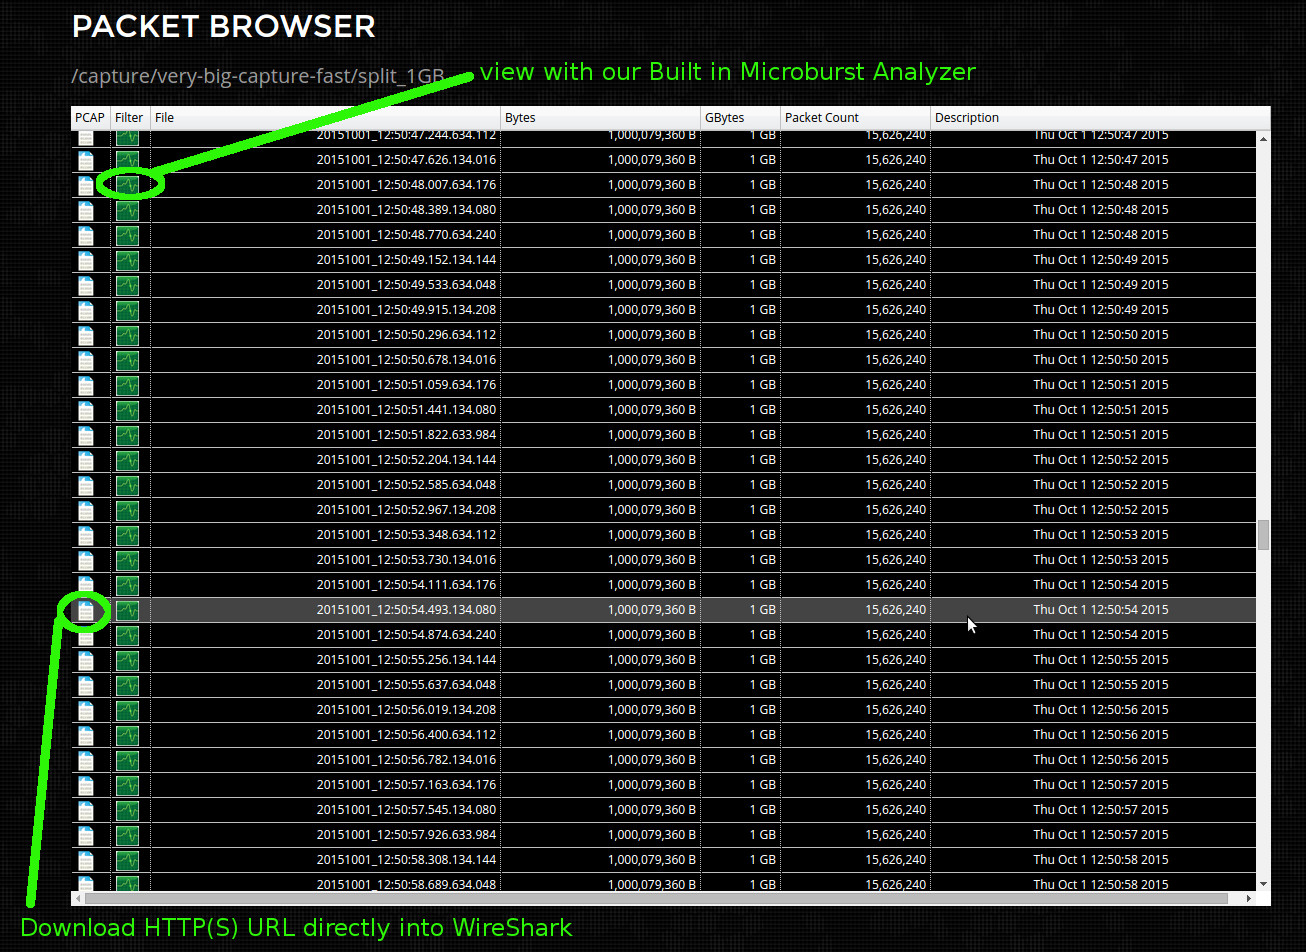
Task: Sort table by Packet Count column
Action: 821,117
